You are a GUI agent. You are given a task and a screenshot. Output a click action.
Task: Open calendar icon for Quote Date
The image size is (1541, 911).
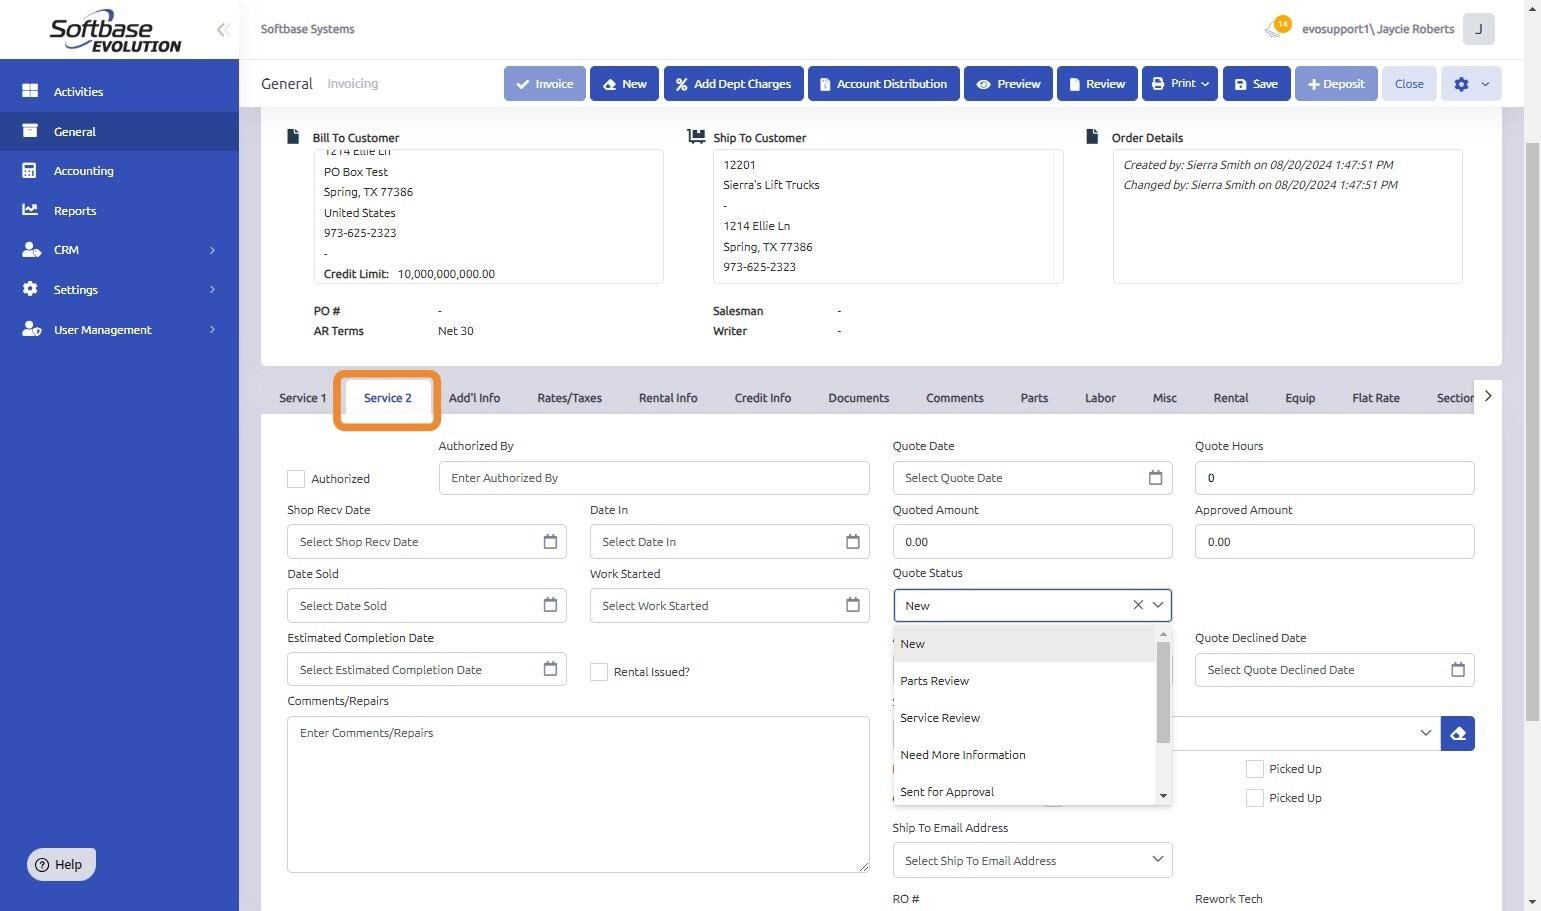(x=1155, y=478)
